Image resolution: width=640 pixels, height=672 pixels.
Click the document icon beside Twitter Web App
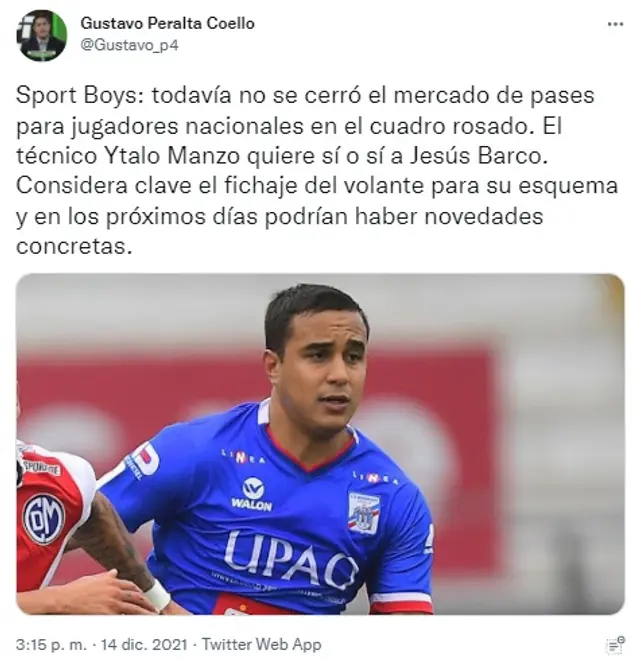click(x=615, y=644)
